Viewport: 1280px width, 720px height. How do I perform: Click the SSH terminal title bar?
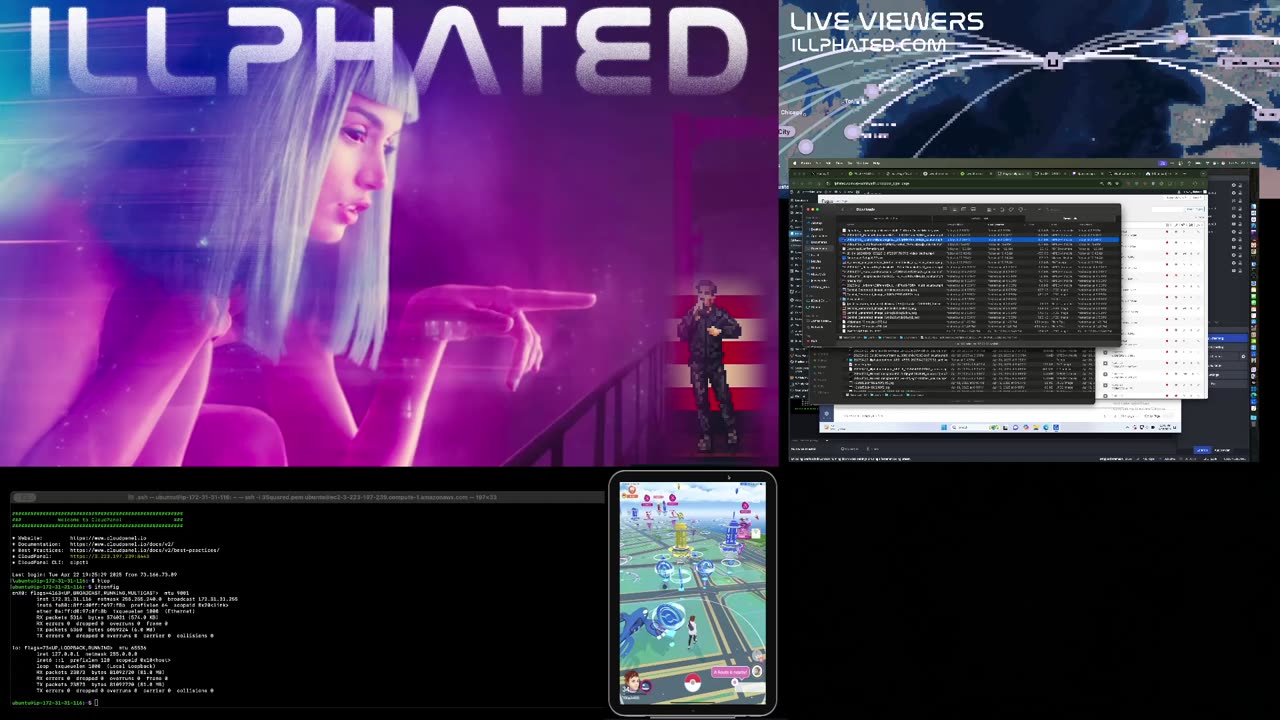tap(307, 497)
